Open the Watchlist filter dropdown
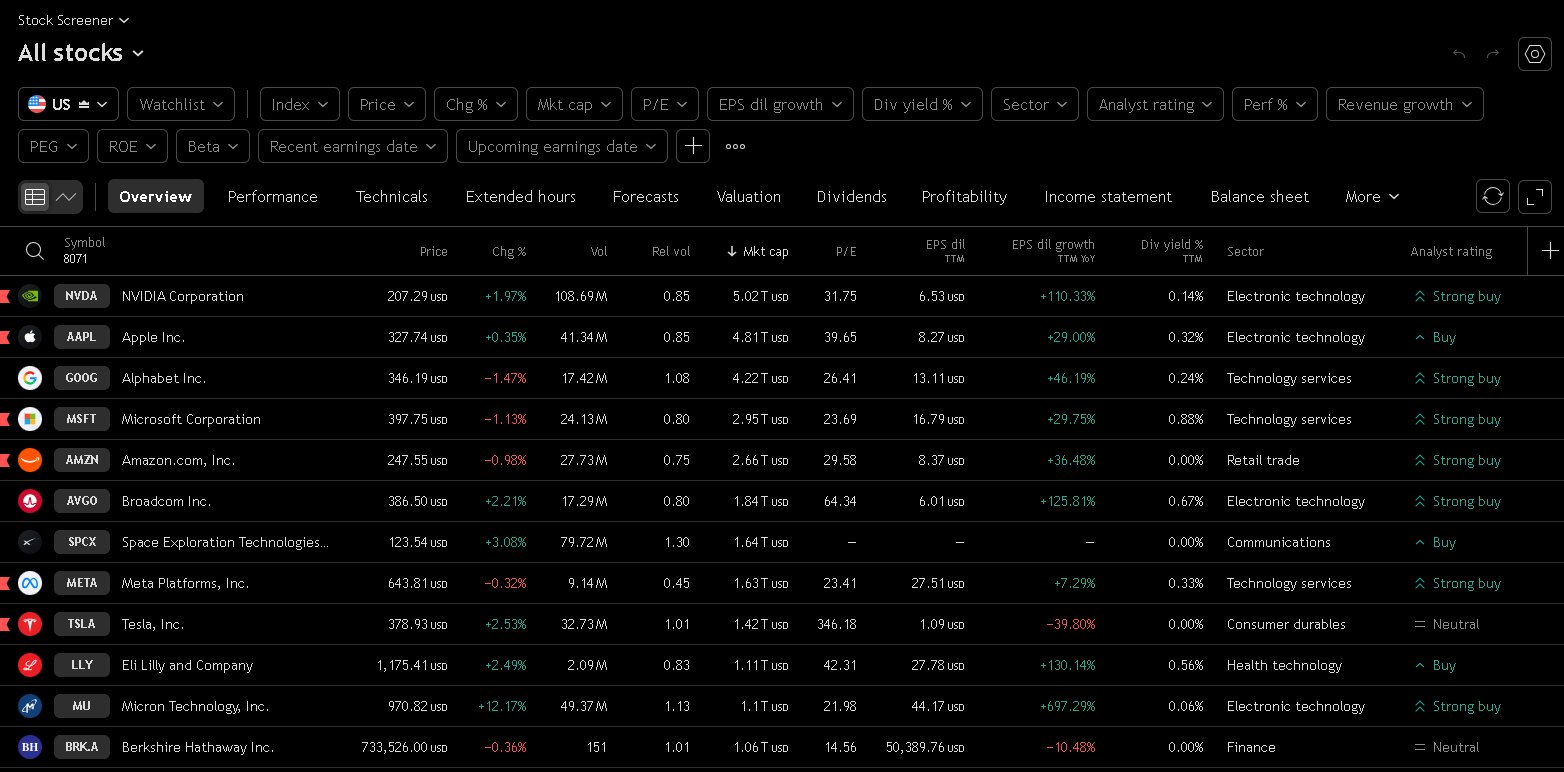1564x772 pixels. [x=181, y=104]
